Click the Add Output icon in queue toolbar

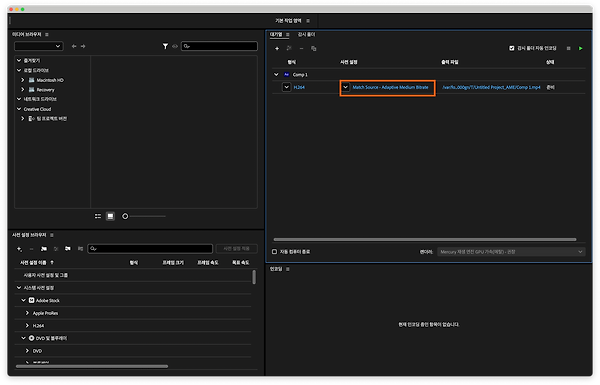(x=289, y=48)
